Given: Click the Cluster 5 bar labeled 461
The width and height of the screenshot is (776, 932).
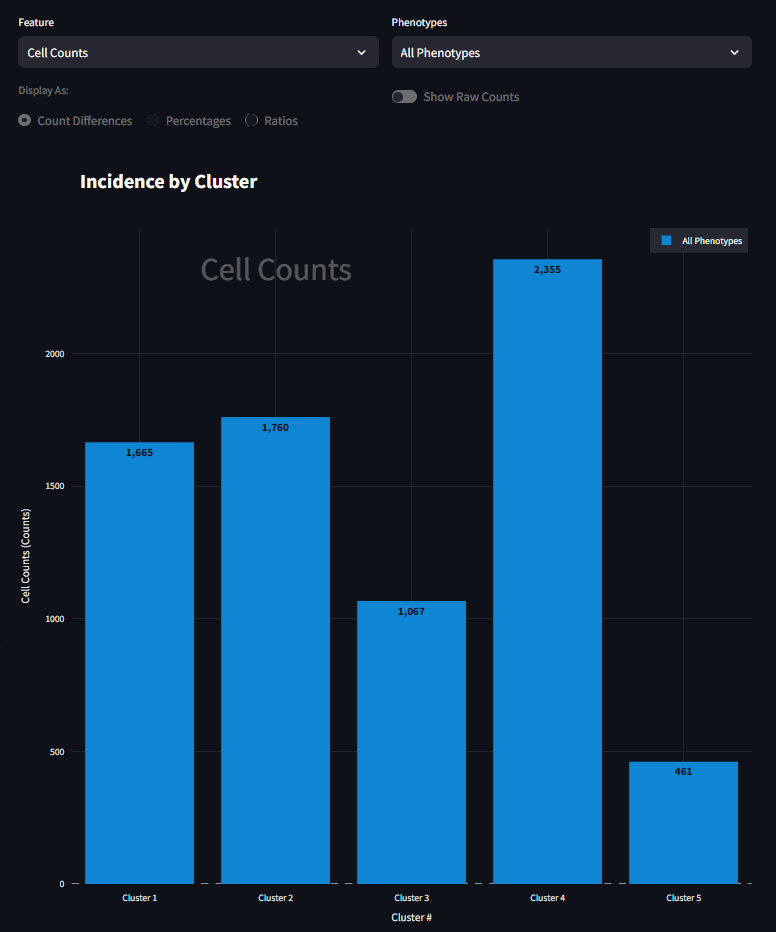Looking at the screenshot, I should click(x=683, y=823).
